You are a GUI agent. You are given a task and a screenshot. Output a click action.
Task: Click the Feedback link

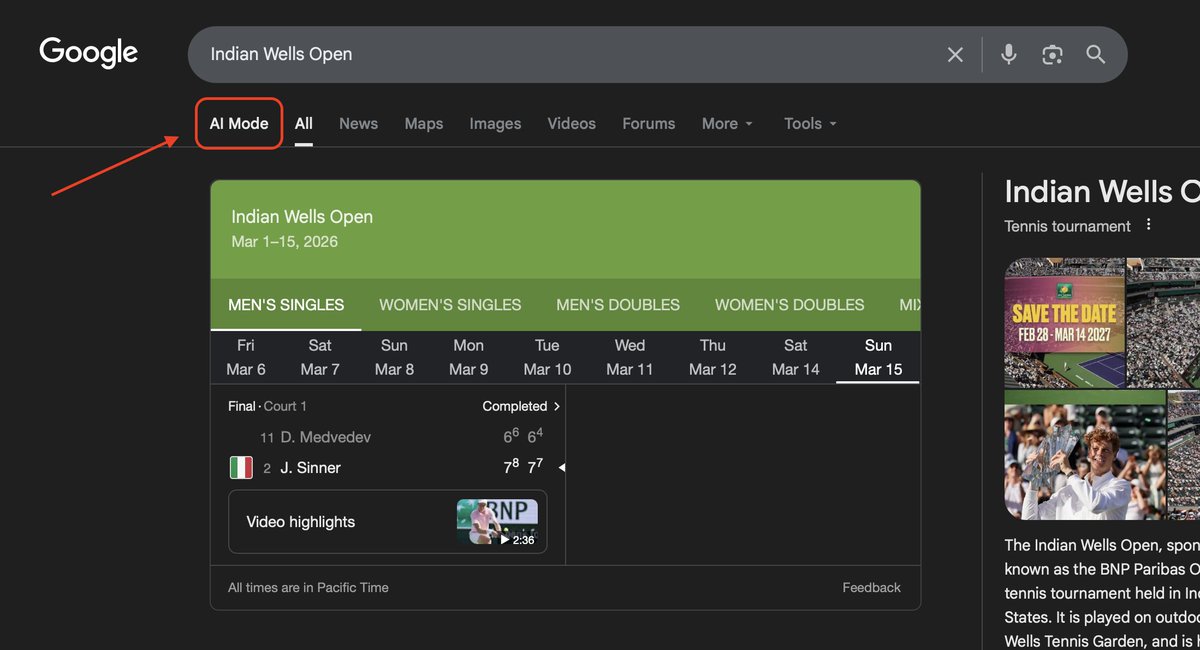click(871, 587)
